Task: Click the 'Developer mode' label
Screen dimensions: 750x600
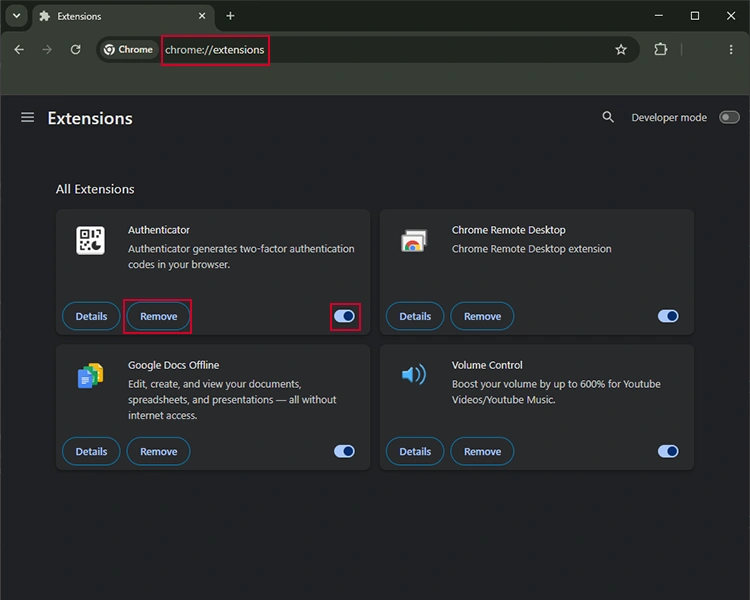Action: 669,118
